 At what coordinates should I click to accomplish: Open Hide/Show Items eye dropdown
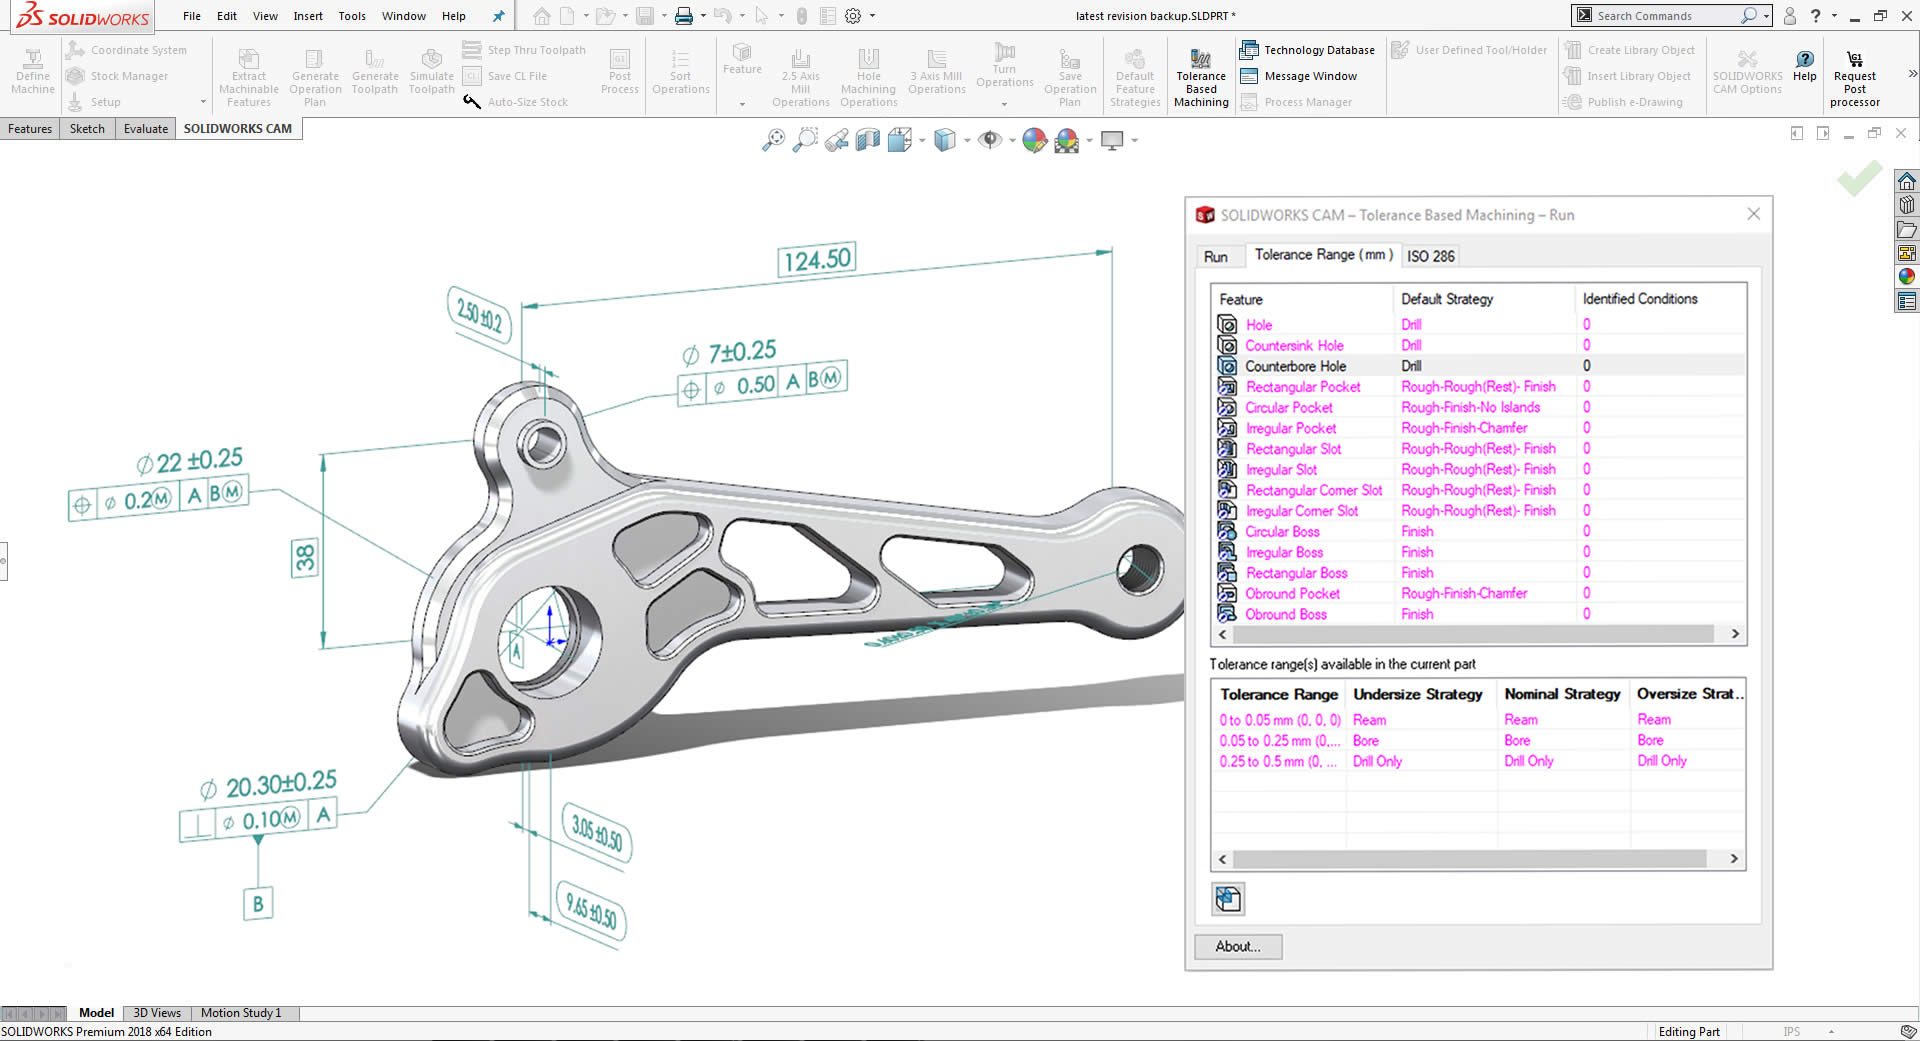tap(1012, 141)
